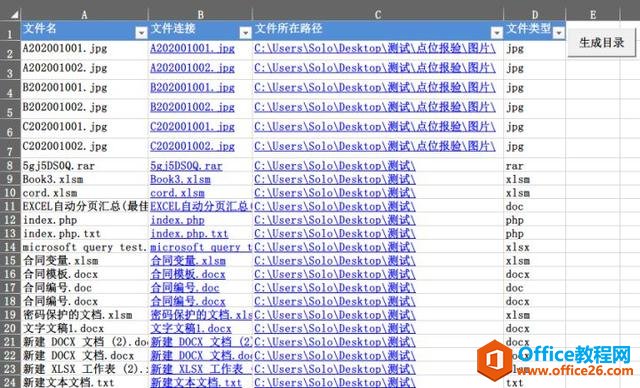This screenshot has width=640, height=388.
Task: Open the C202001002.jpg file link
Action: (x=192, y=146)
